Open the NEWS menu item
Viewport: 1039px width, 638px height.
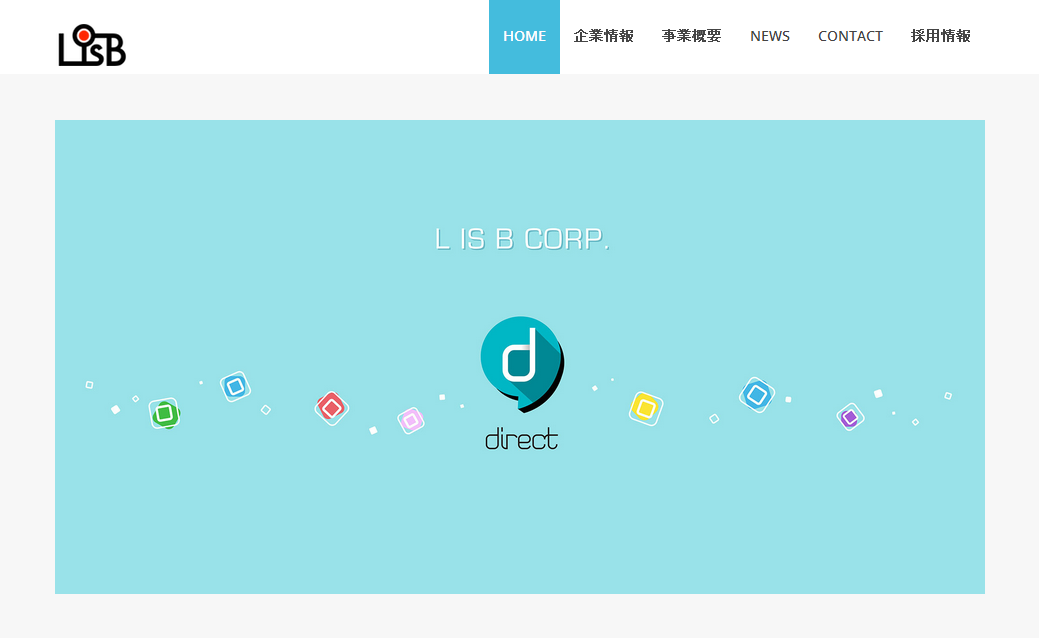click(x=770, y=36)
